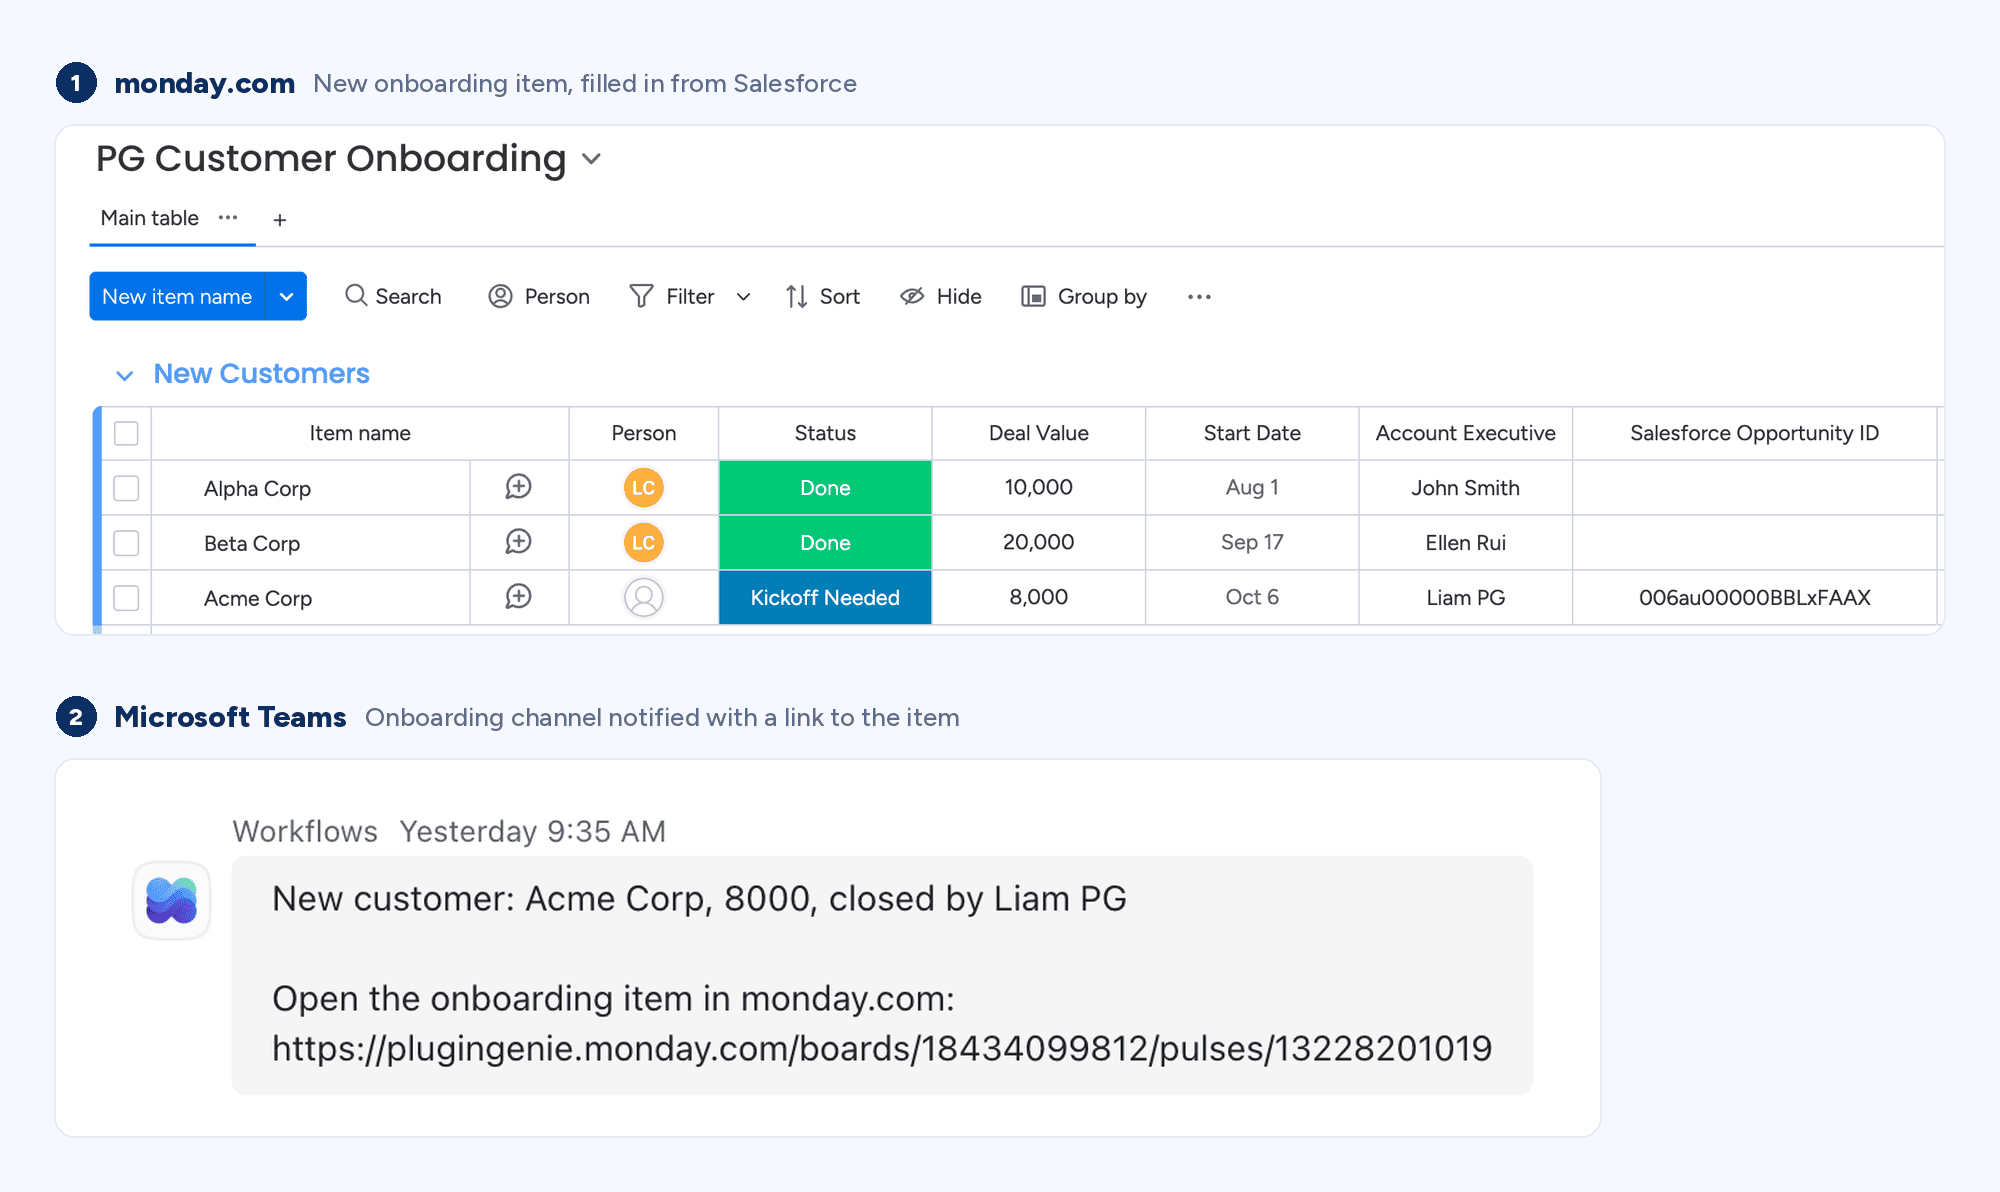This screenshot has height=1192, width=2000.
Task: Open the Main table tab options menu
Action: pos(228,217)
